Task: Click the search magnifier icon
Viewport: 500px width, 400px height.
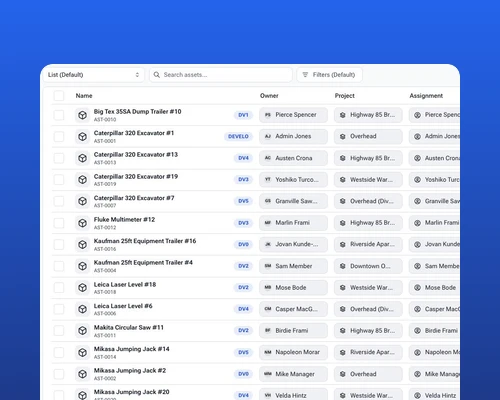Action: click(x=157, y=75)
